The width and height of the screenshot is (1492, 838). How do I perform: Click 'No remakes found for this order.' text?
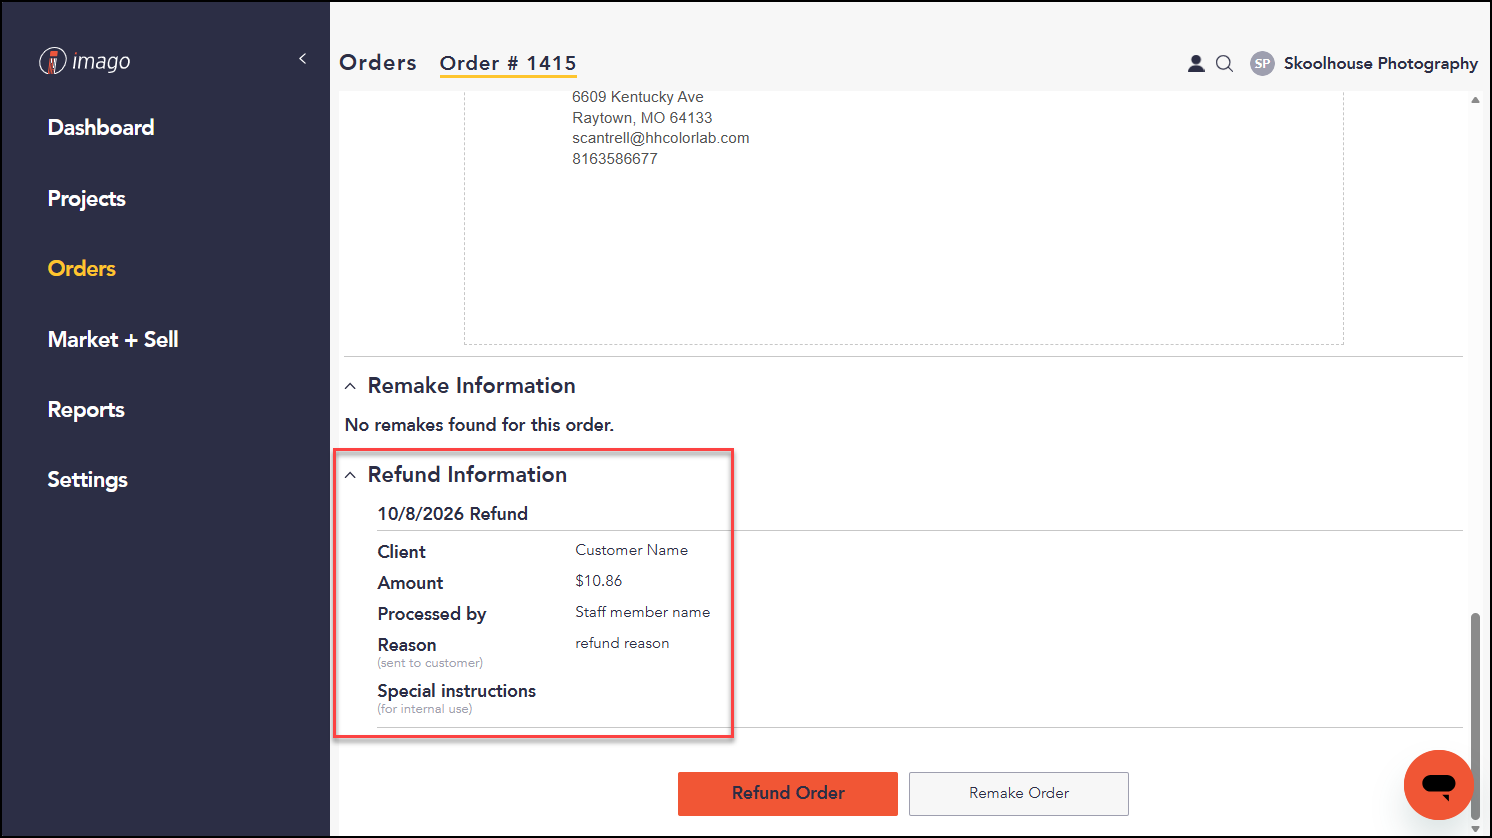479,425
